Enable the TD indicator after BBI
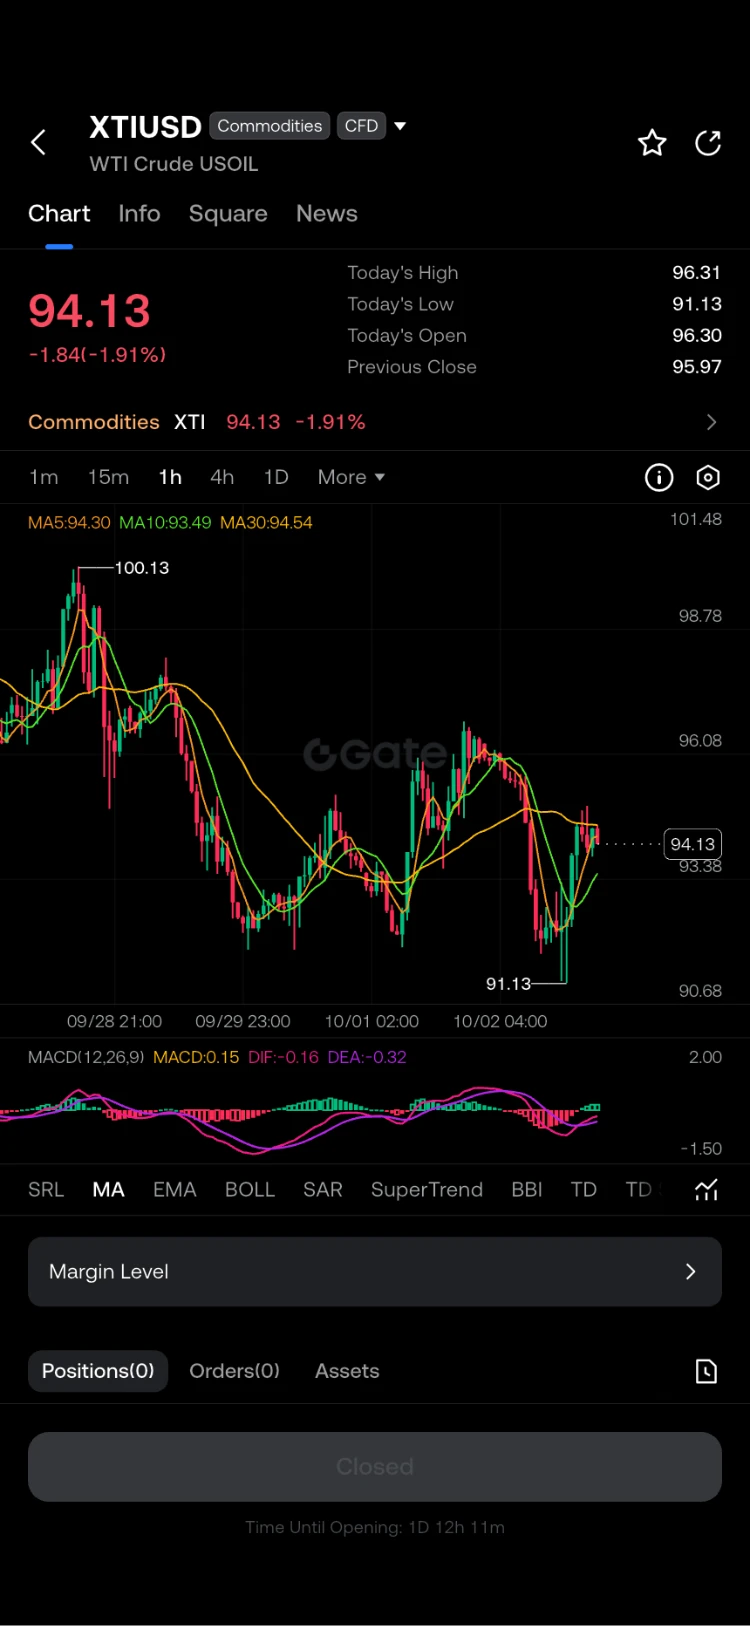Image resolution: width=750 pixels, height=1626 pixels. [x=584, y=1190]
